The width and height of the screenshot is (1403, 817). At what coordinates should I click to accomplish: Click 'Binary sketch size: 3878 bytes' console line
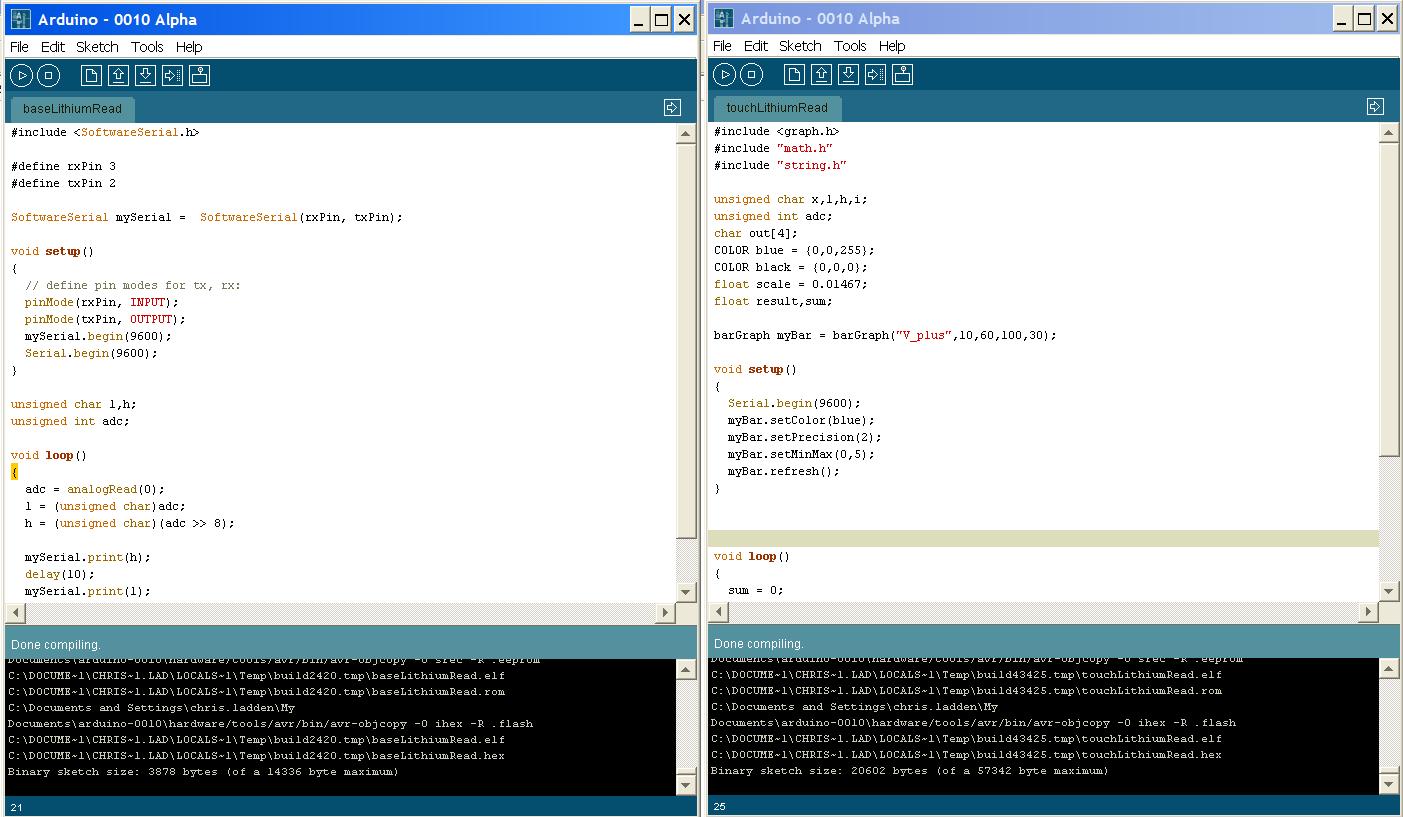click(x=203, y=772)
